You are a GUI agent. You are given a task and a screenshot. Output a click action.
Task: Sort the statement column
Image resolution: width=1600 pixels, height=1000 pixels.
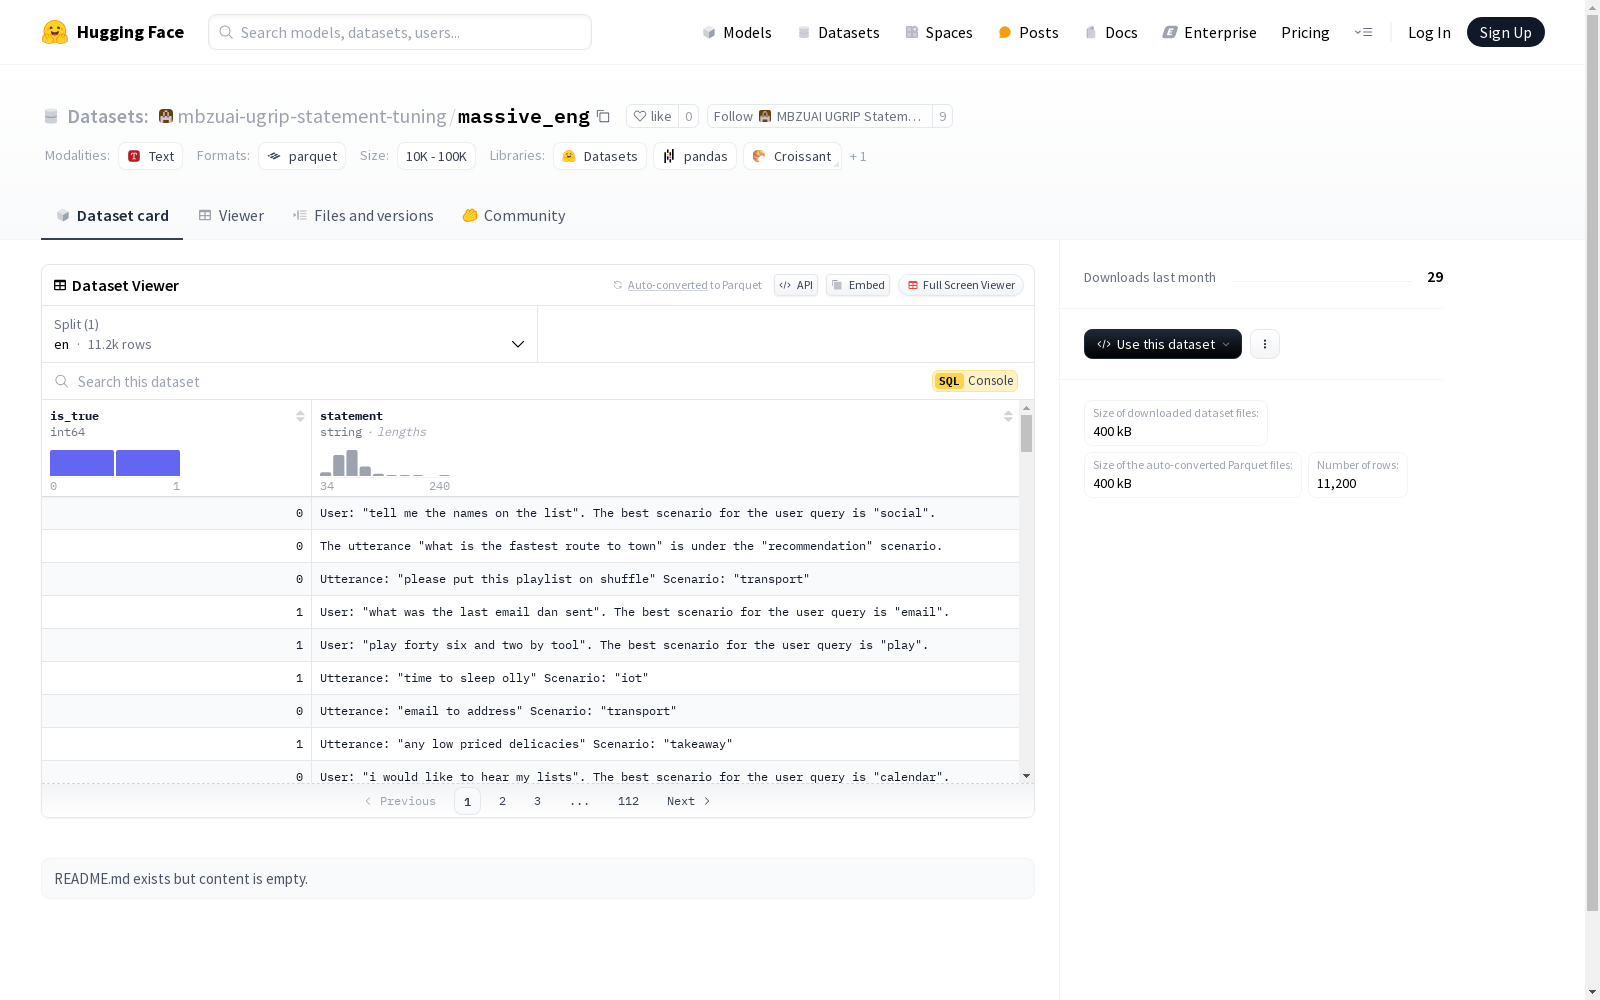(1008, 416)
